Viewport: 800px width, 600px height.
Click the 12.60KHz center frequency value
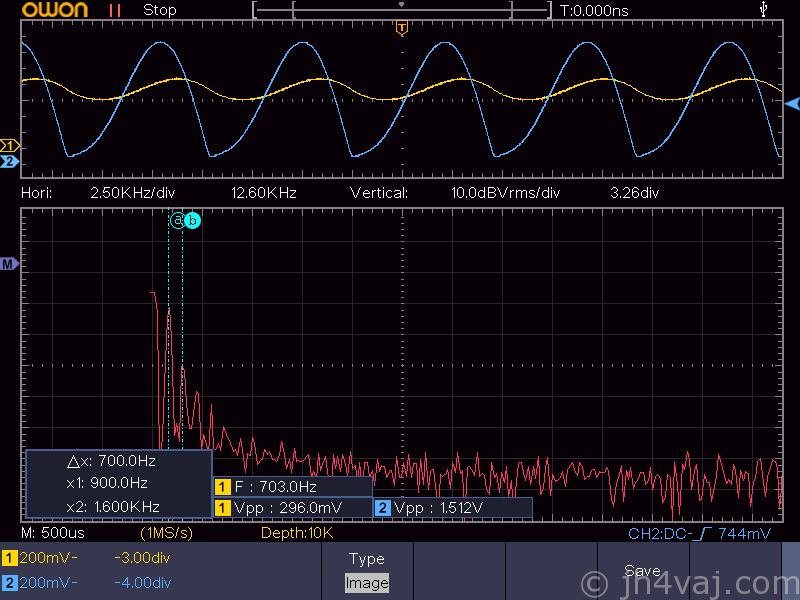264,192
